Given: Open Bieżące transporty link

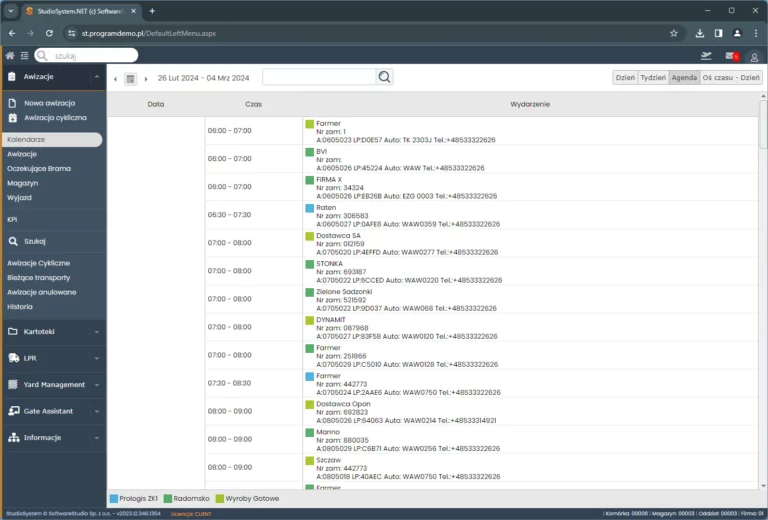Looking at the screenshot, I should [39, 277].
